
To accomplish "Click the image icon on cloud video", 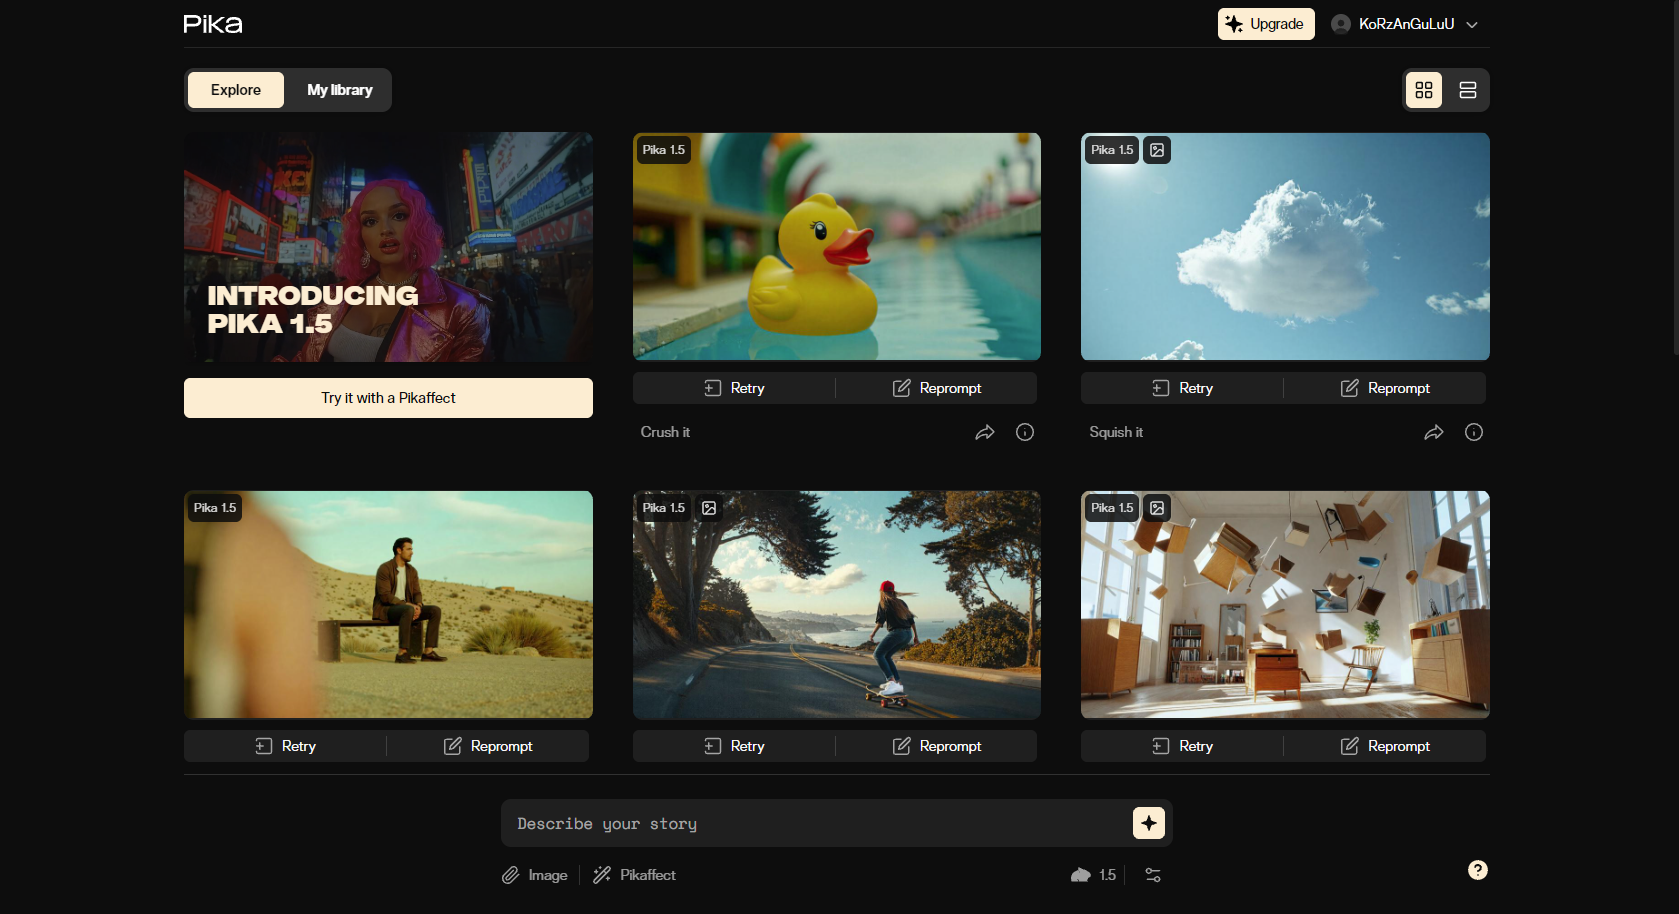I will click(1157, 150).
